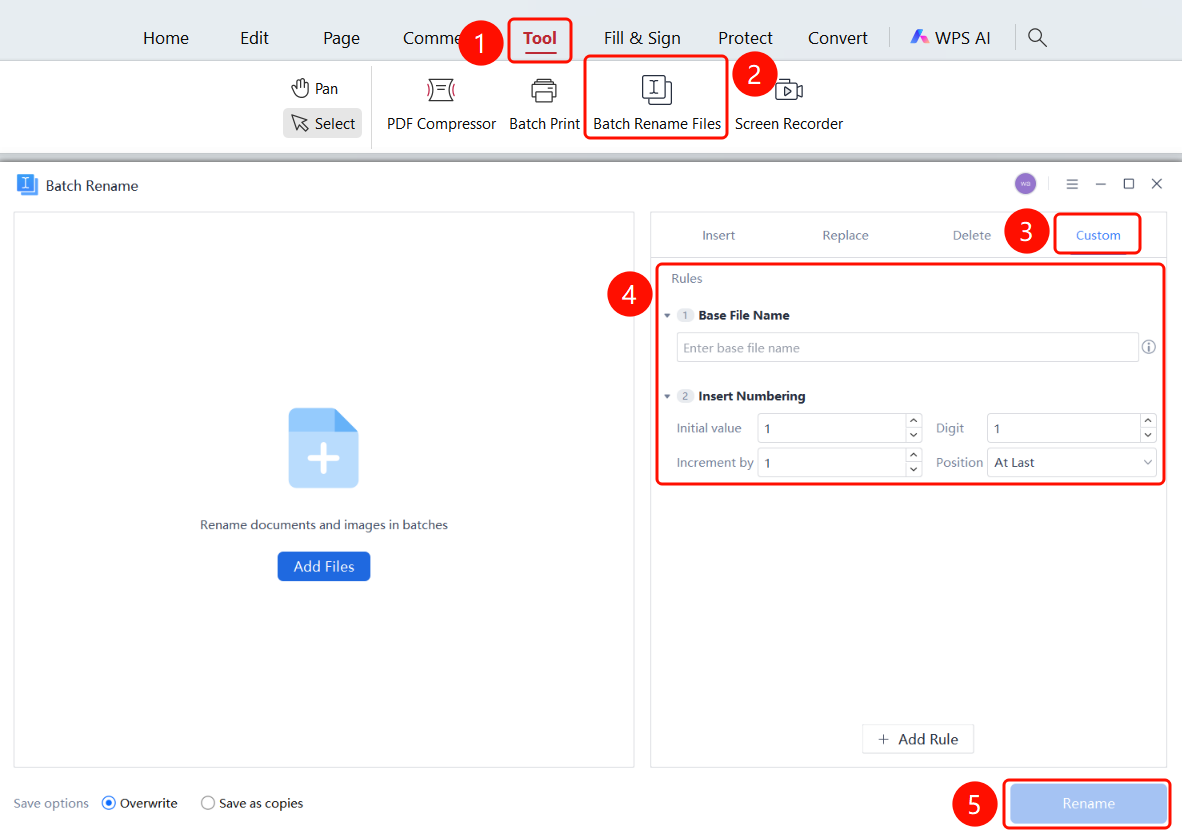This screenshot has width=1182, height=836.
Task: Click the Rename button
Action: pyautogui.click(x=1088, y=804)
